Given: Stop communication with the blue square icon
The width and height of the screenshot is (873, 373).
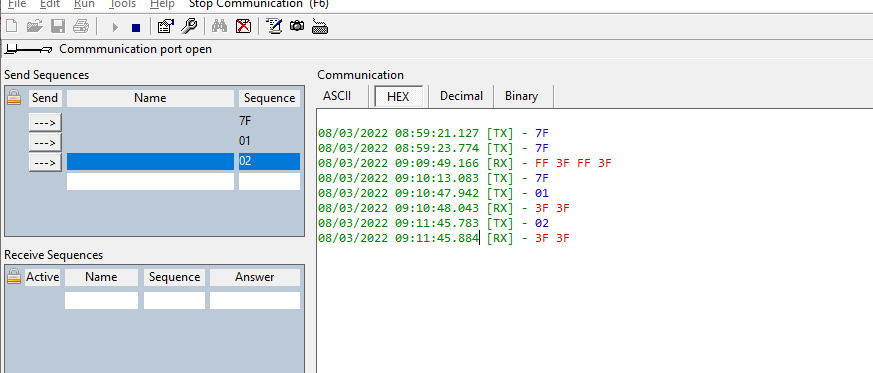Looking at the screenshot, I should tap(136, 27).
